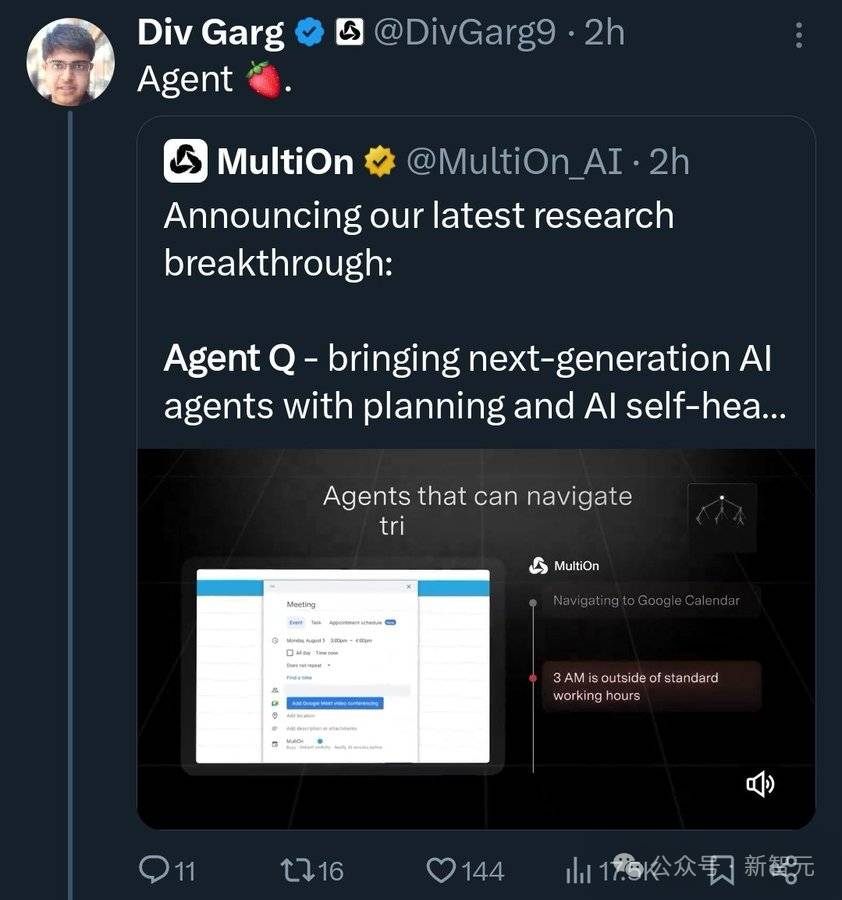Click the MultiOn logo avatar in quoted tweet
Viewport: 842px width, 900px height.
[186, 161]
